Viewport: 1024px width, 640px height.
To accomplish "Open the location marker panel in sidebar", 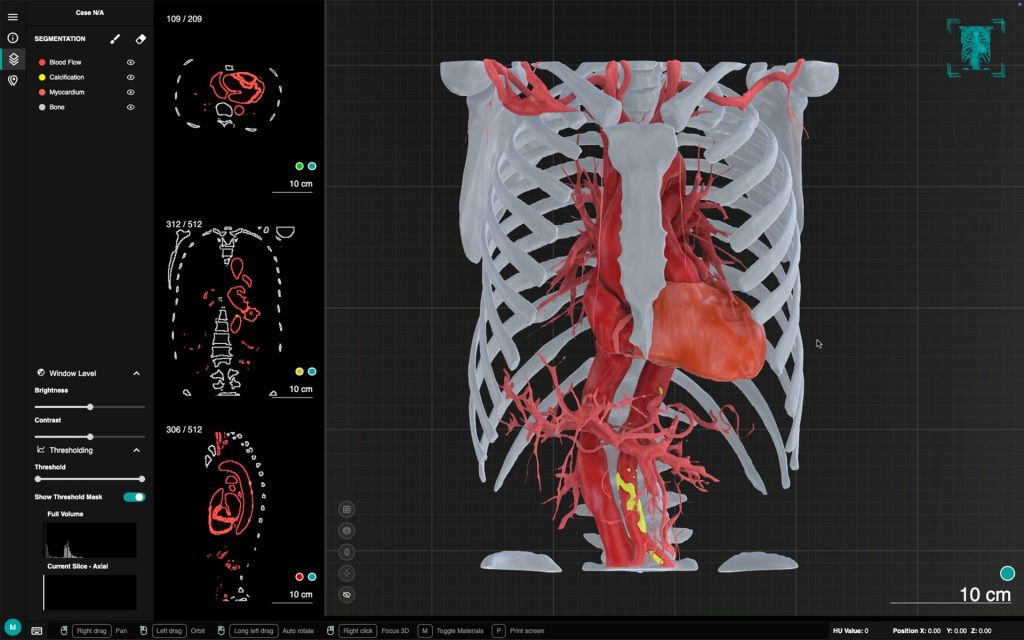I will click(13, 80).
